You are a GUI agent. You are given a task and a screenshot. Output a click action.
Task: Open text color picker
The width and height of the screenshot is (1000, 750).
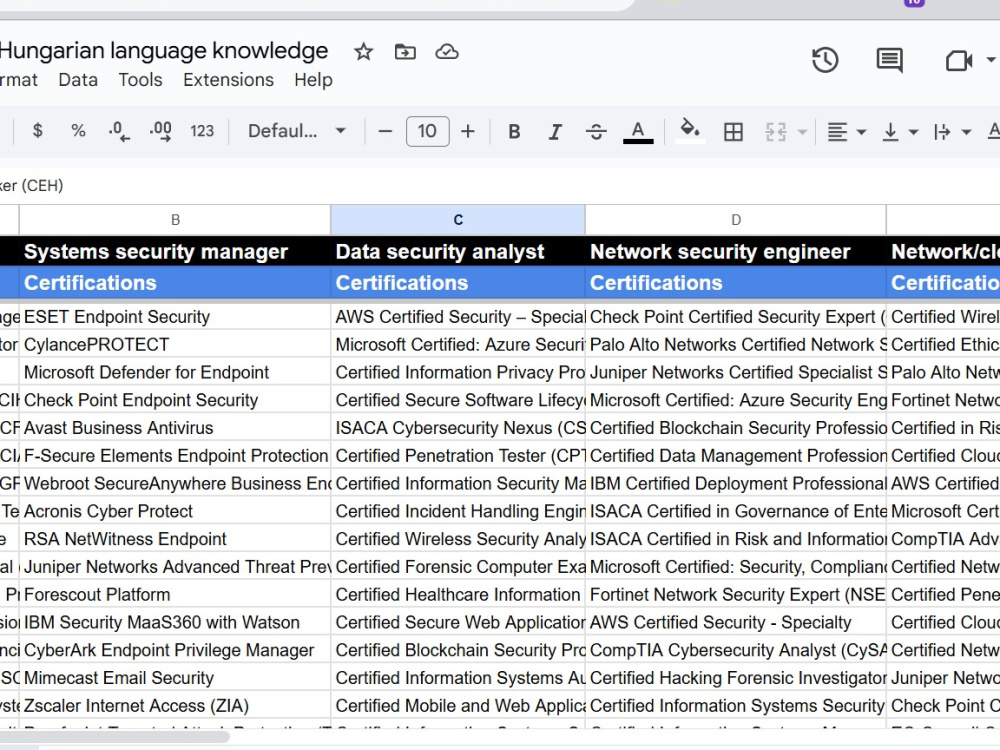pyautogui.click(x=638, y=131)
